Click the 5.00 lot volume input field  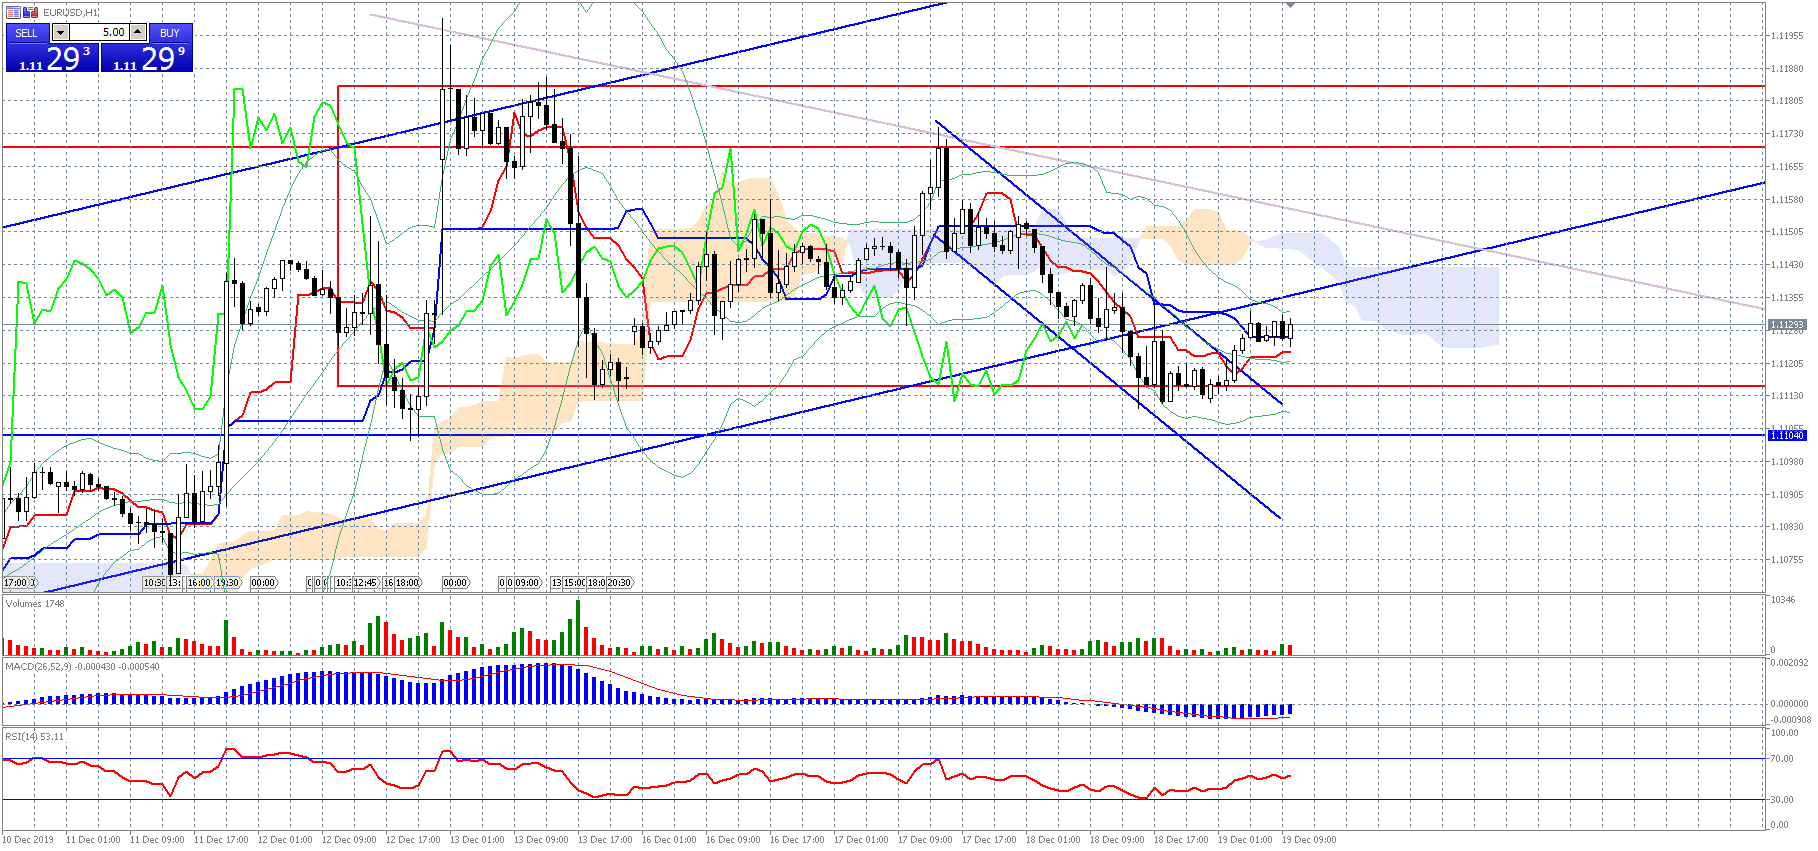tap(99, 33)
